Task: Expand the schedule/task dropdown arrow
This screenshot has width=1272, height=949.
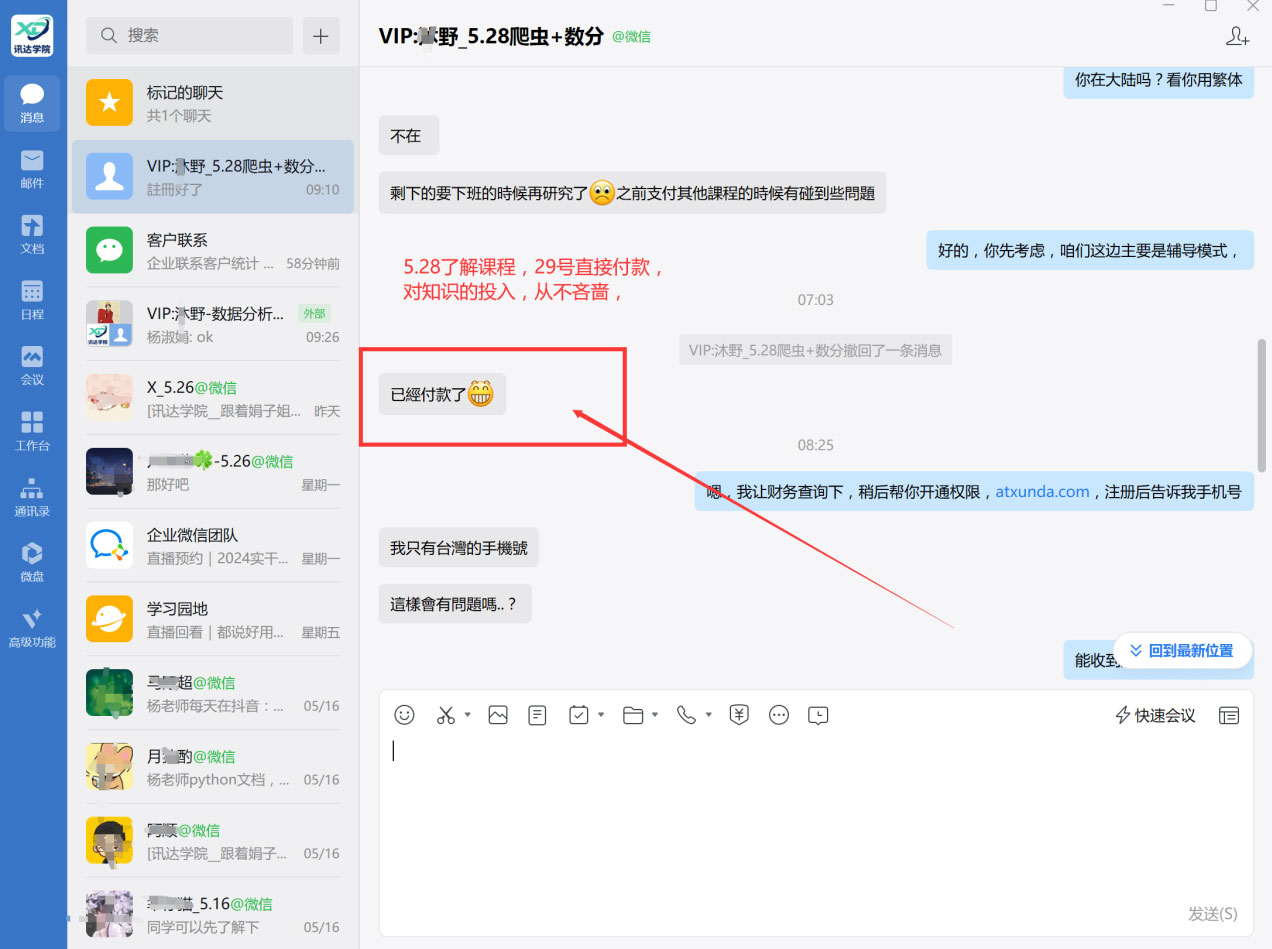Action: pos(601,715)
